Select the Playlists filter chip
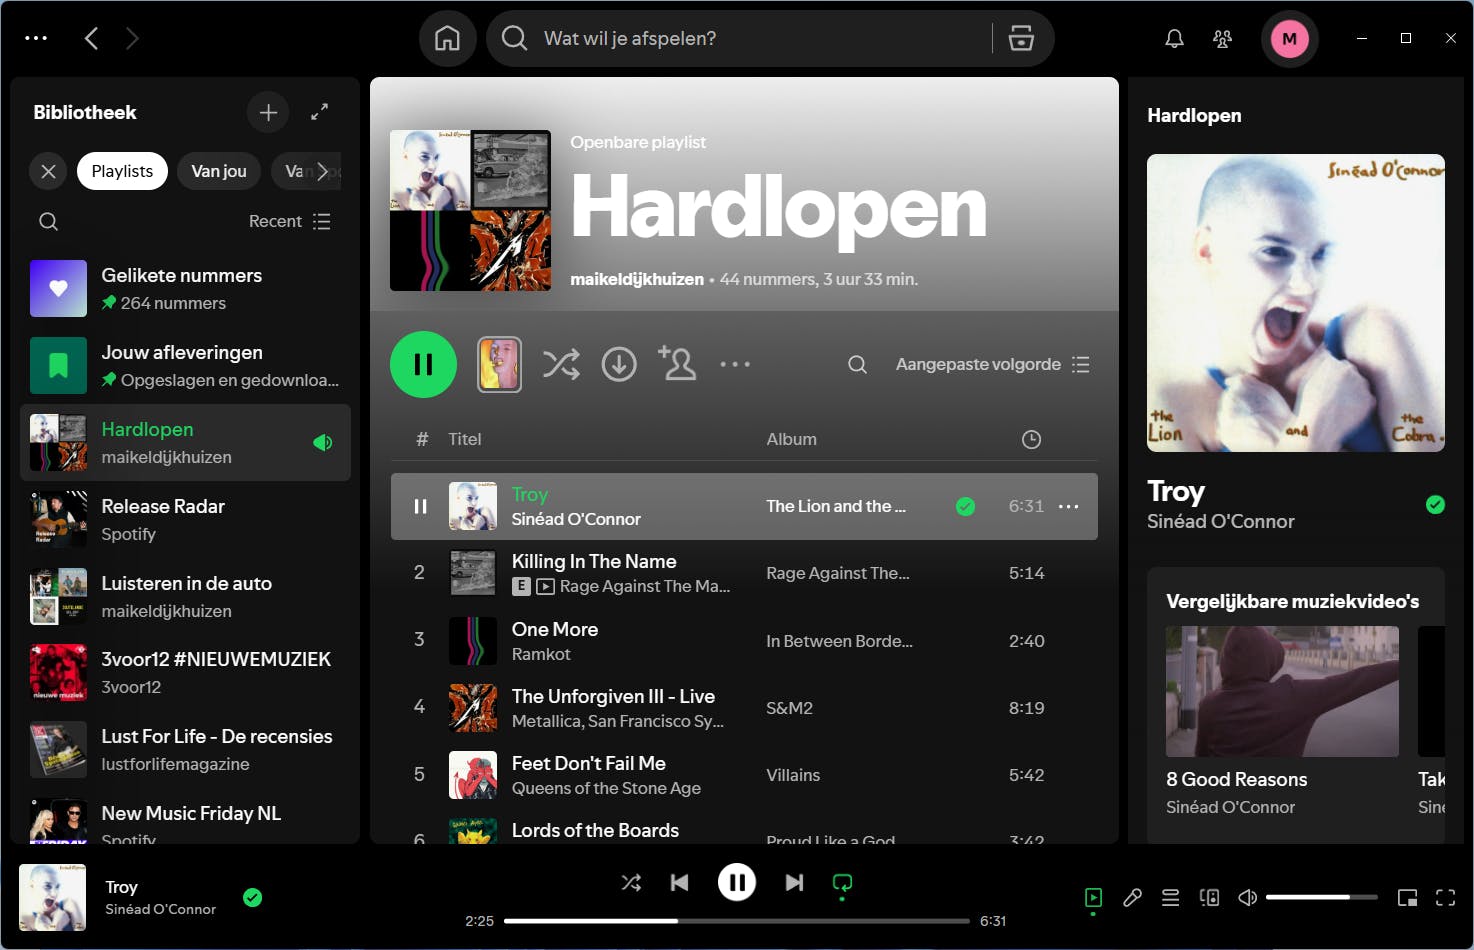 point(121,171)
